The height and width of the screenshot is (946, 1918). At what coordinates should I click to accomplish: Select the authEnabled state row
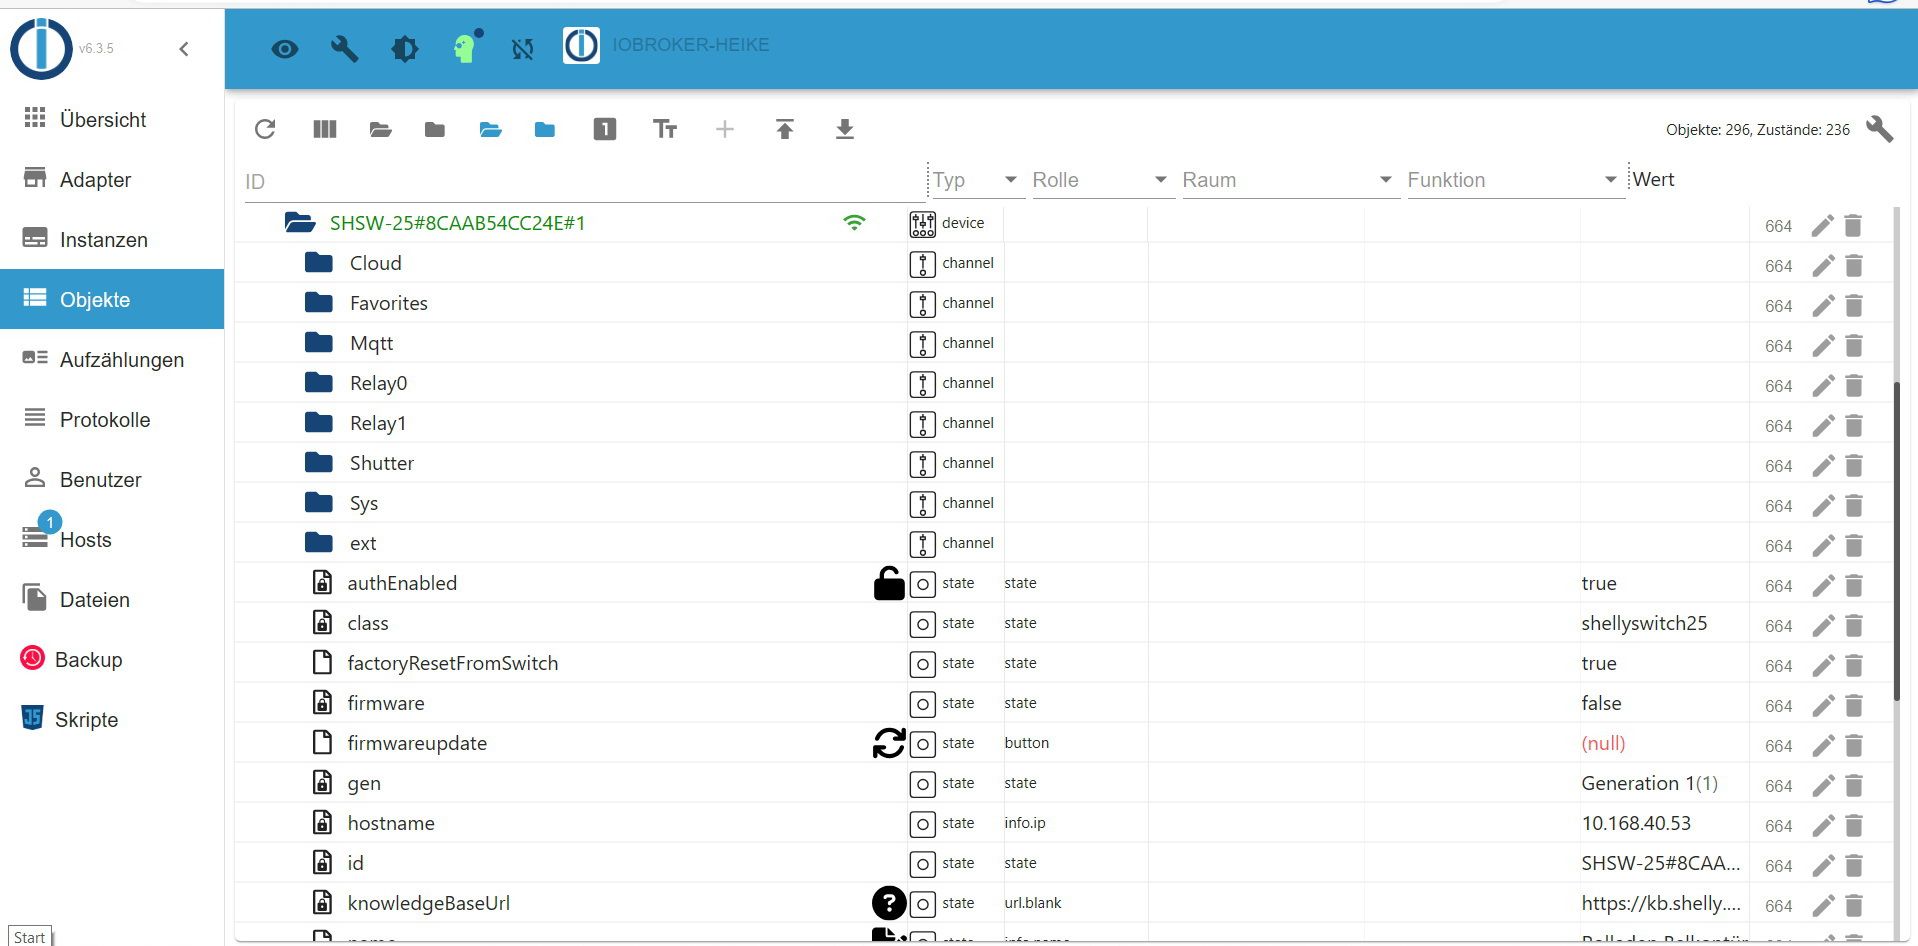tap(1063, 583)
